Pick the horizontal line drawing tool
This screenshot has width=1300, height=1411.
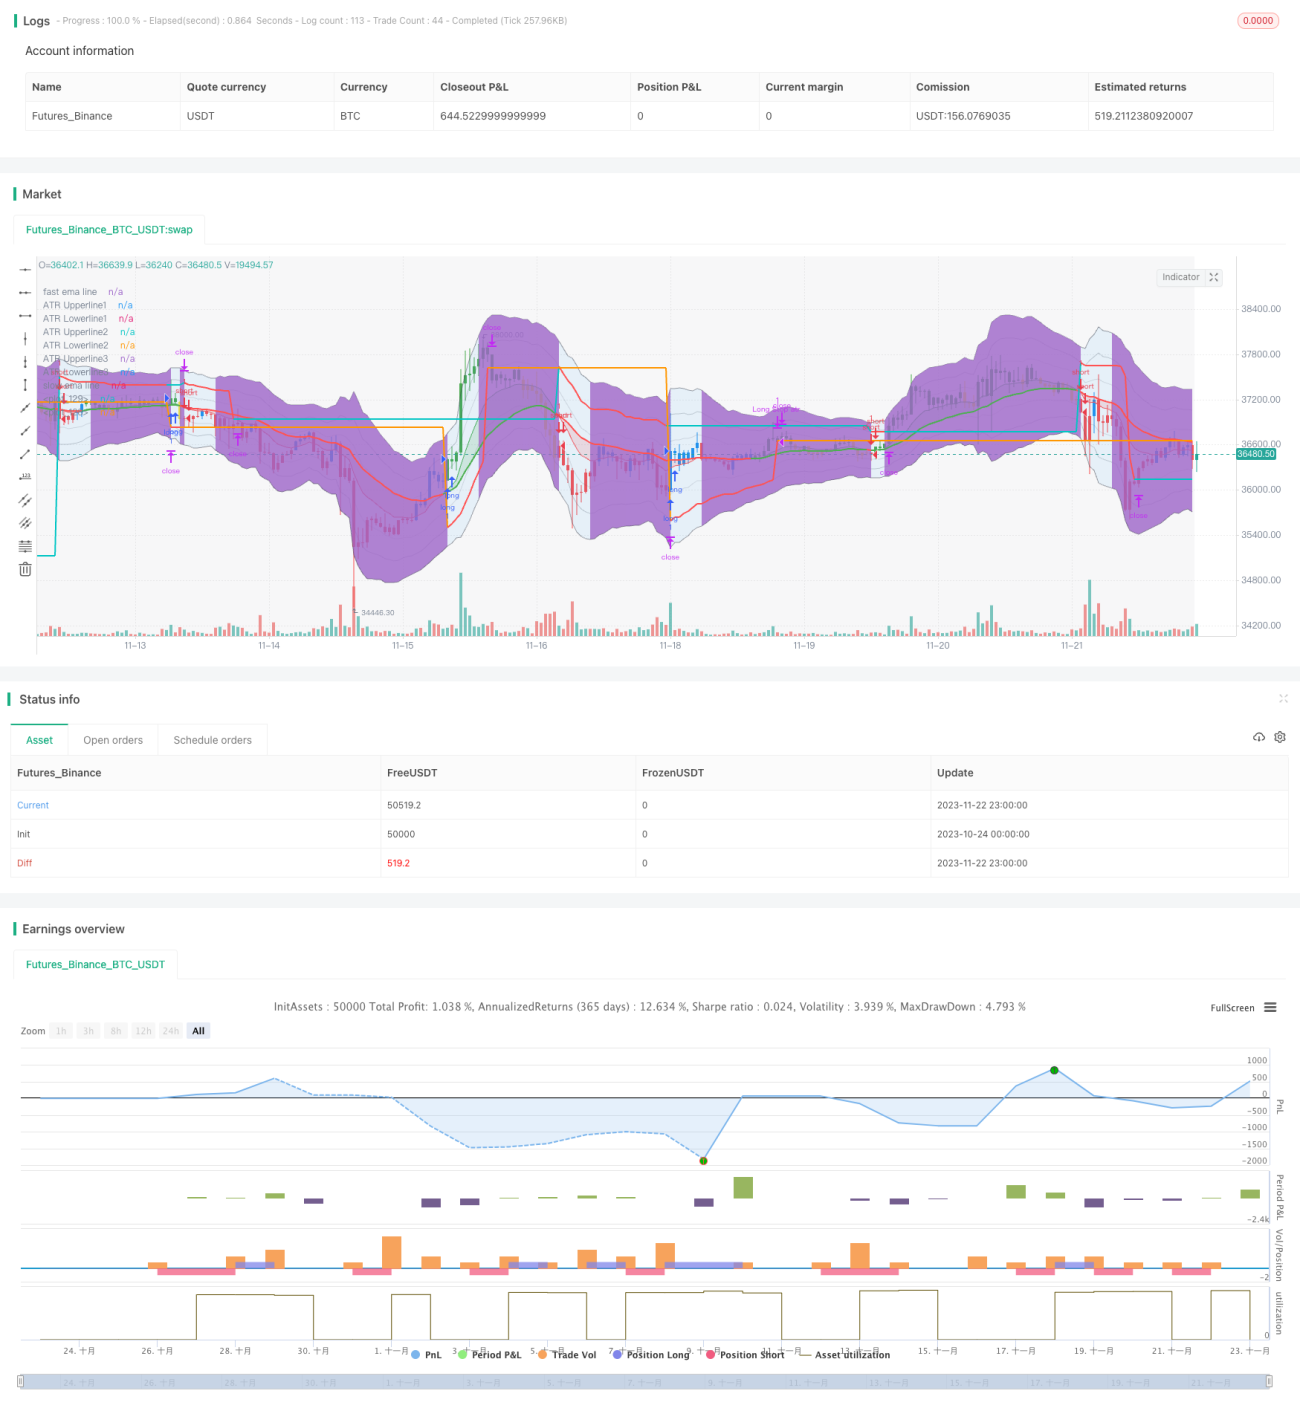(x=25, y=270)
